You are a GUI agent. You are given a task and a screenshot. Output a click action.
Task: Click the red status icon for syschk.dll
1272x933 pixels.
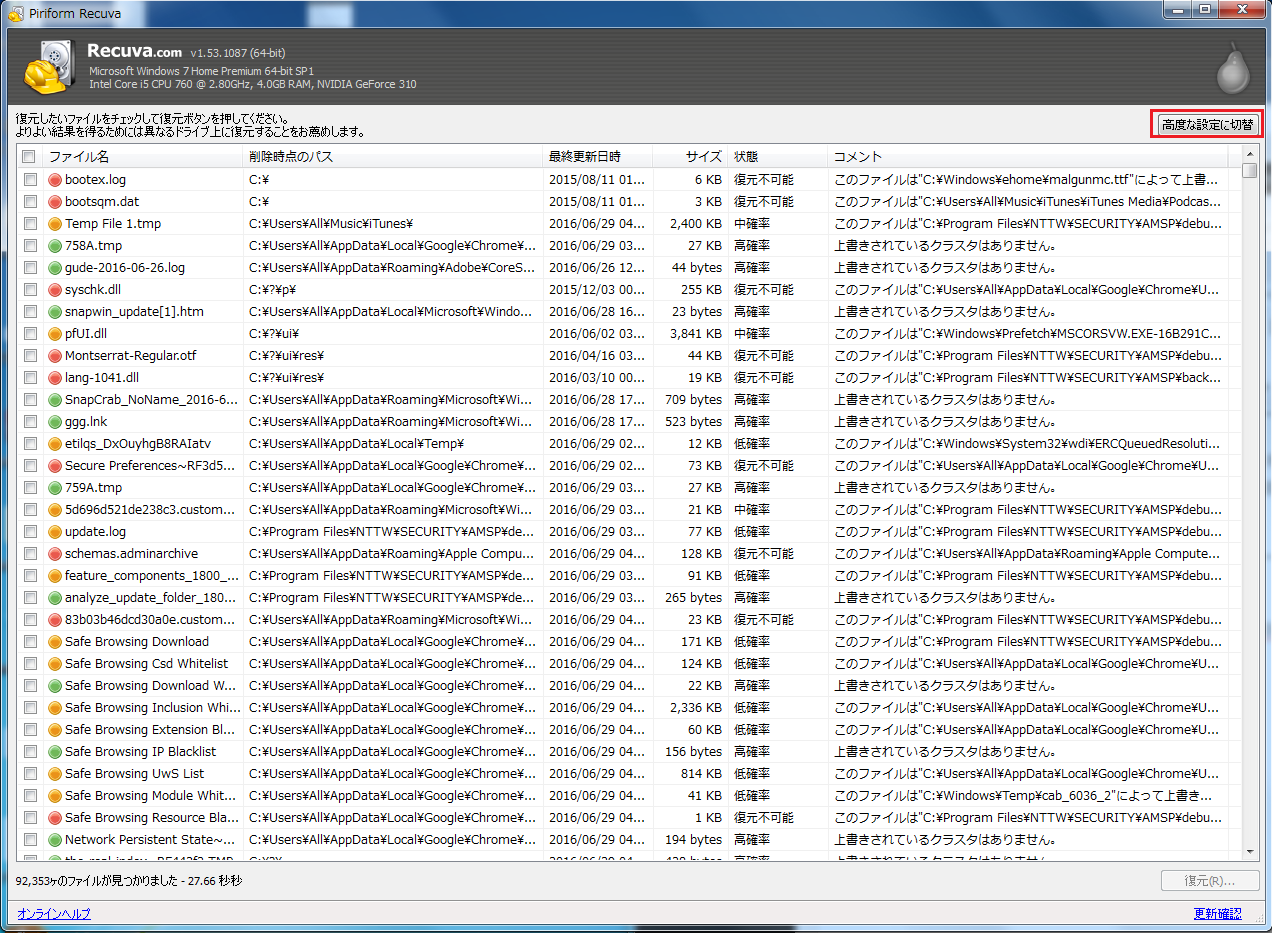click(55, 290)
